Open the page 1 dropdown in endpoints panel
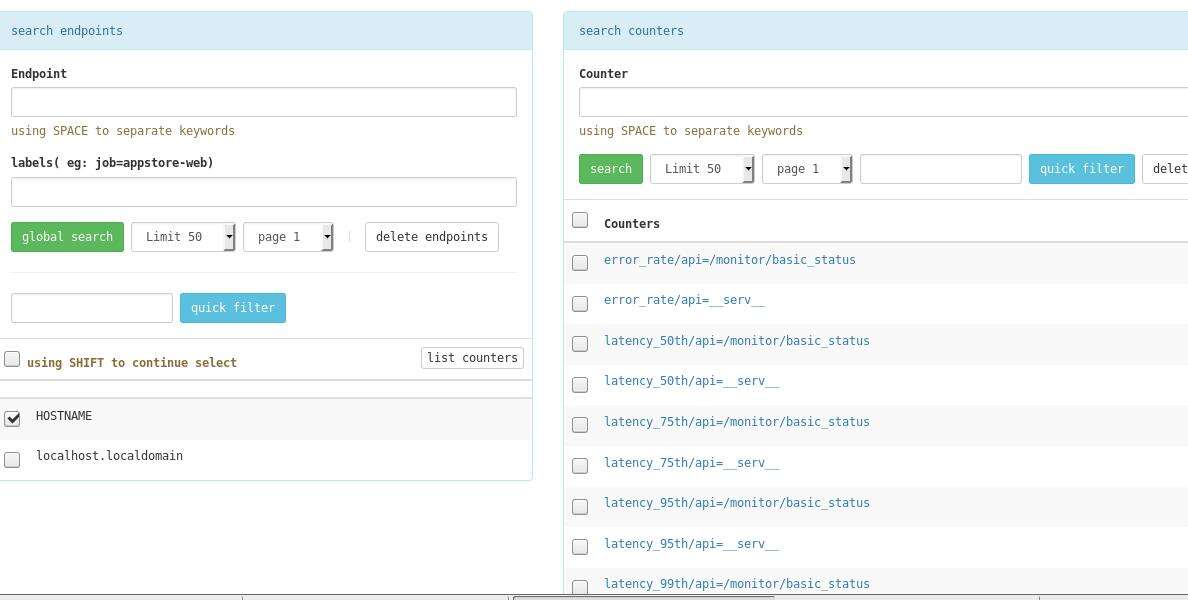Viewport: 1188px width, 600px height. pos(288,237)
